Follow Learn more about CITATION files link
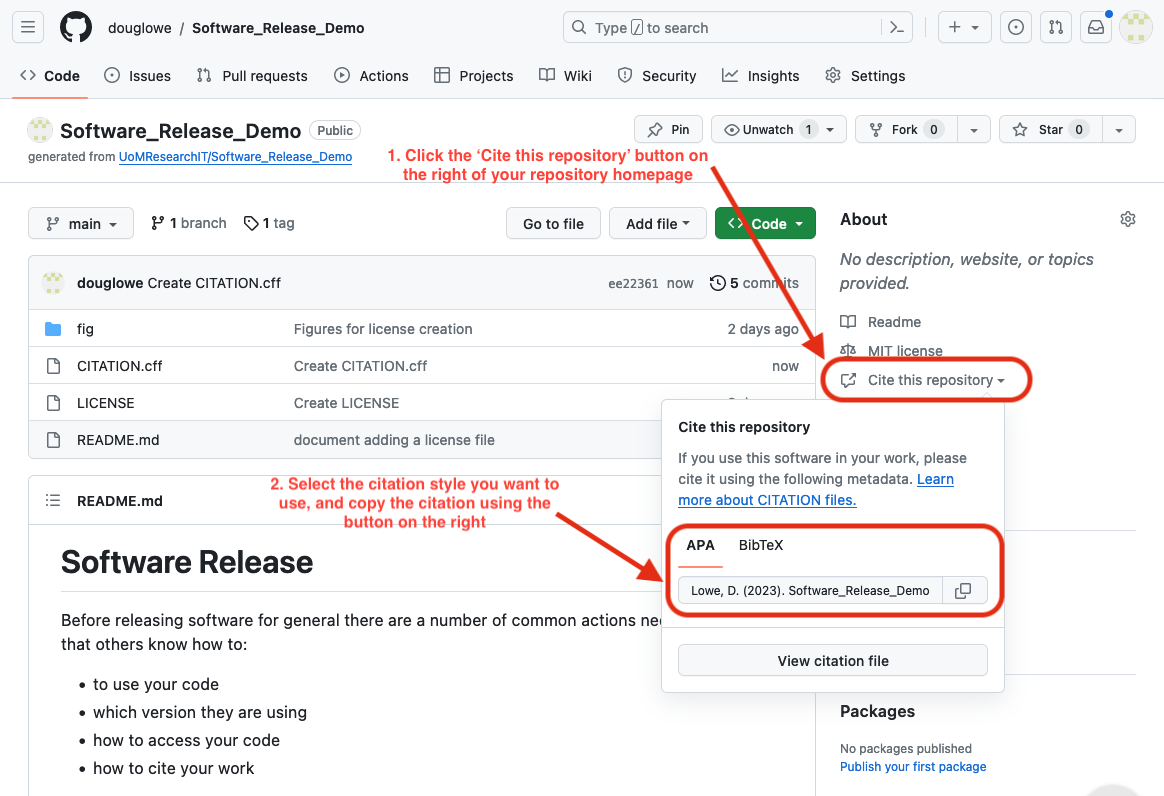The height and width of the screenshot is (796, 1164). tap(817, 489)
